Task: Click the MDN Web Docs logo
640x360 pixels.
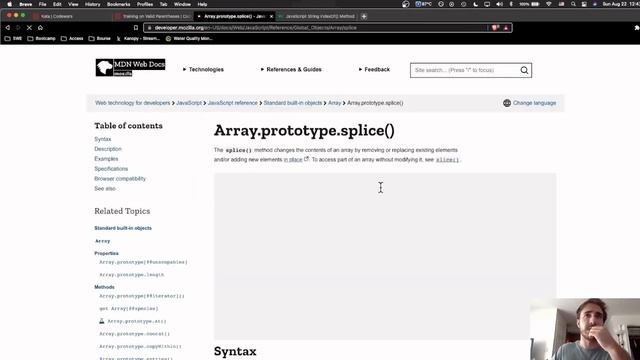Action: [130, 67]
